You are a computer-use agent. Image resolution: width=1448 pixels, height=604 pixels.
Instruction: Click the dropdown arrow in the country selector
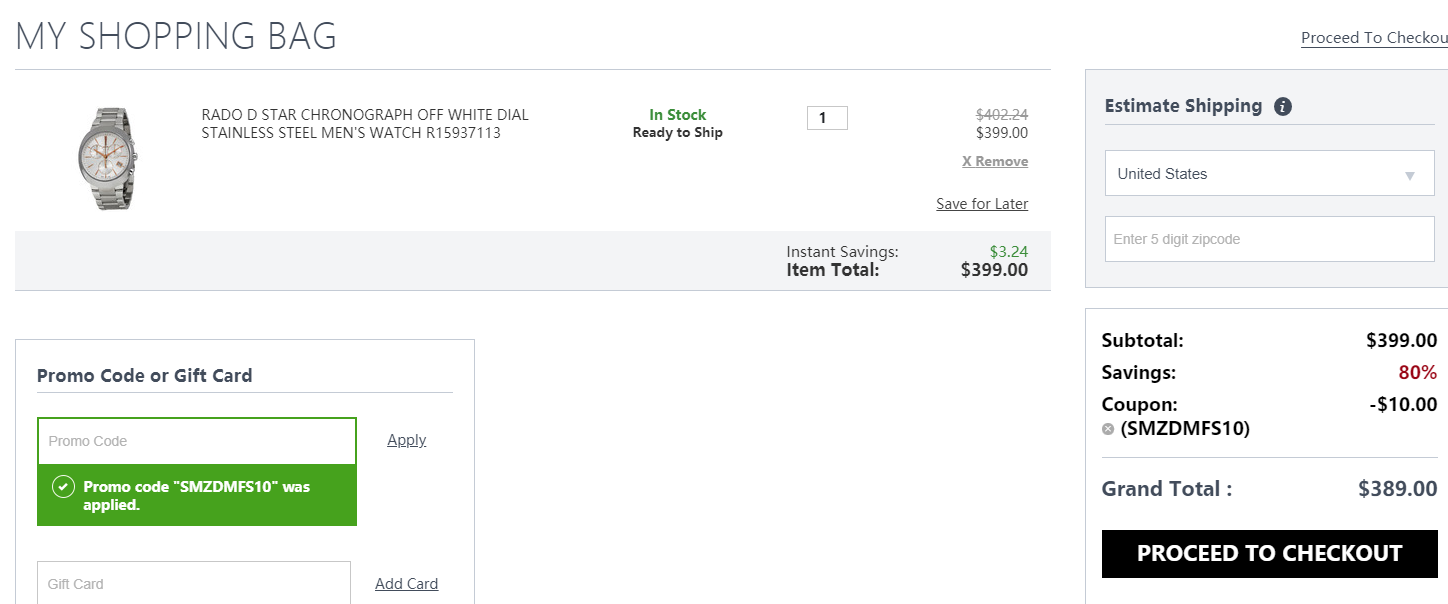1410,176
